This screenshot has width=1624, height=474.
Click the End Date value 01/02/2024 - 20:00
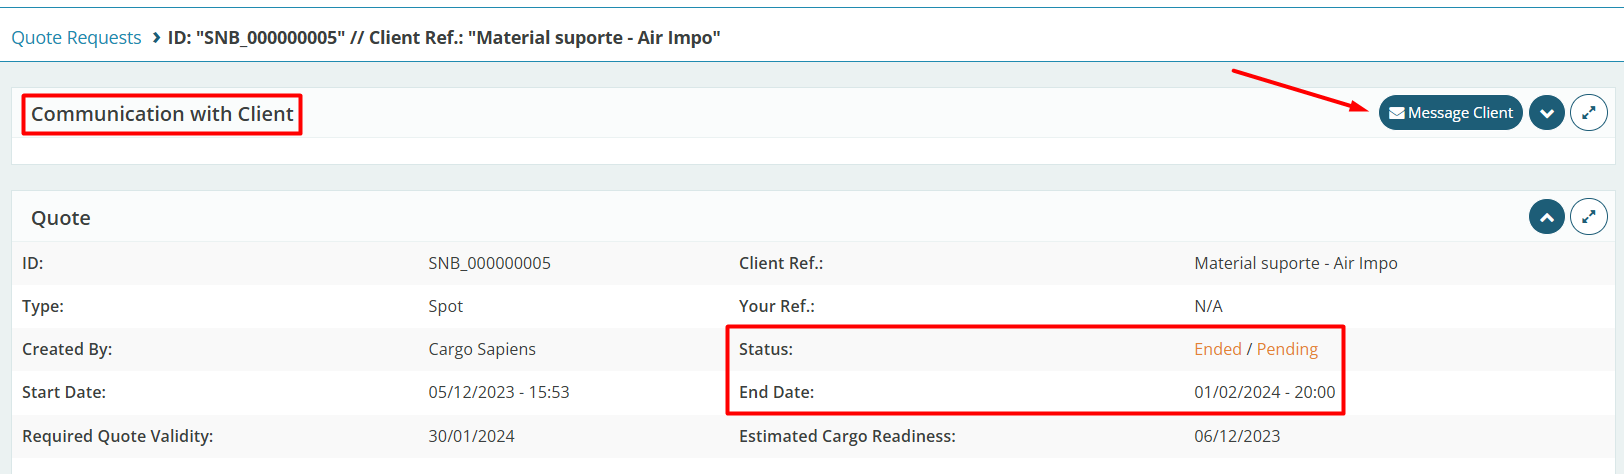(x=1264, y=392)
